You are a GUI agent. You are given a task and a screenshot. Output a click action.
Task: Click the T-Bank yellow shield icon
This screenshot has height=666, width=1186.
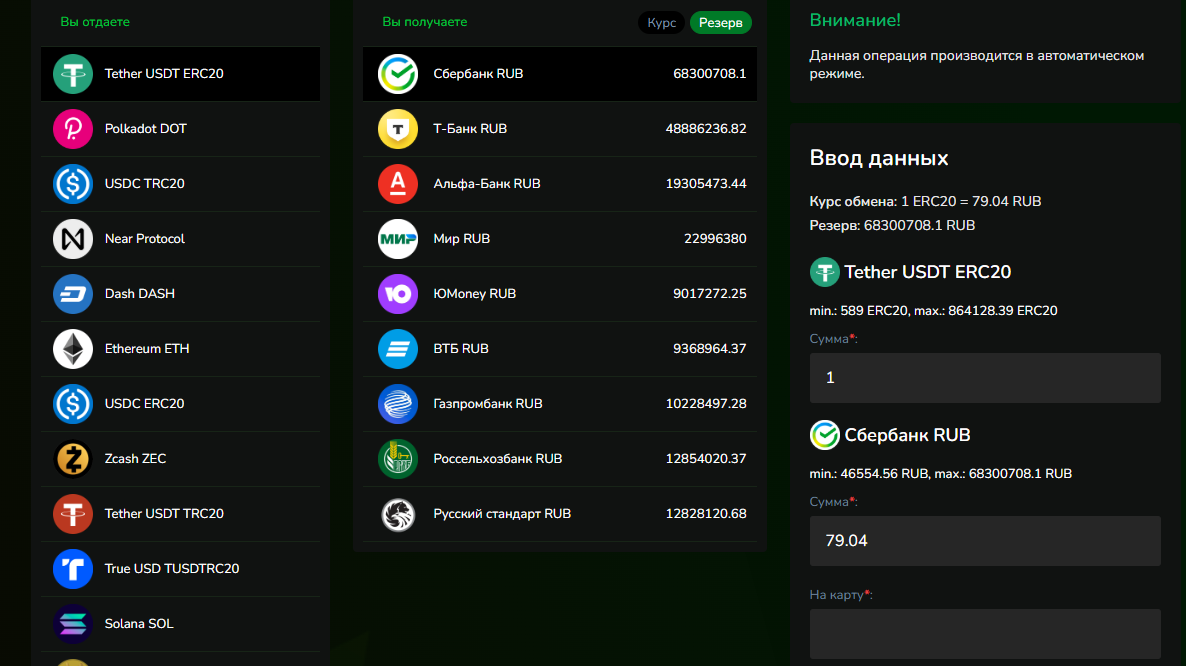coord(398,129)
